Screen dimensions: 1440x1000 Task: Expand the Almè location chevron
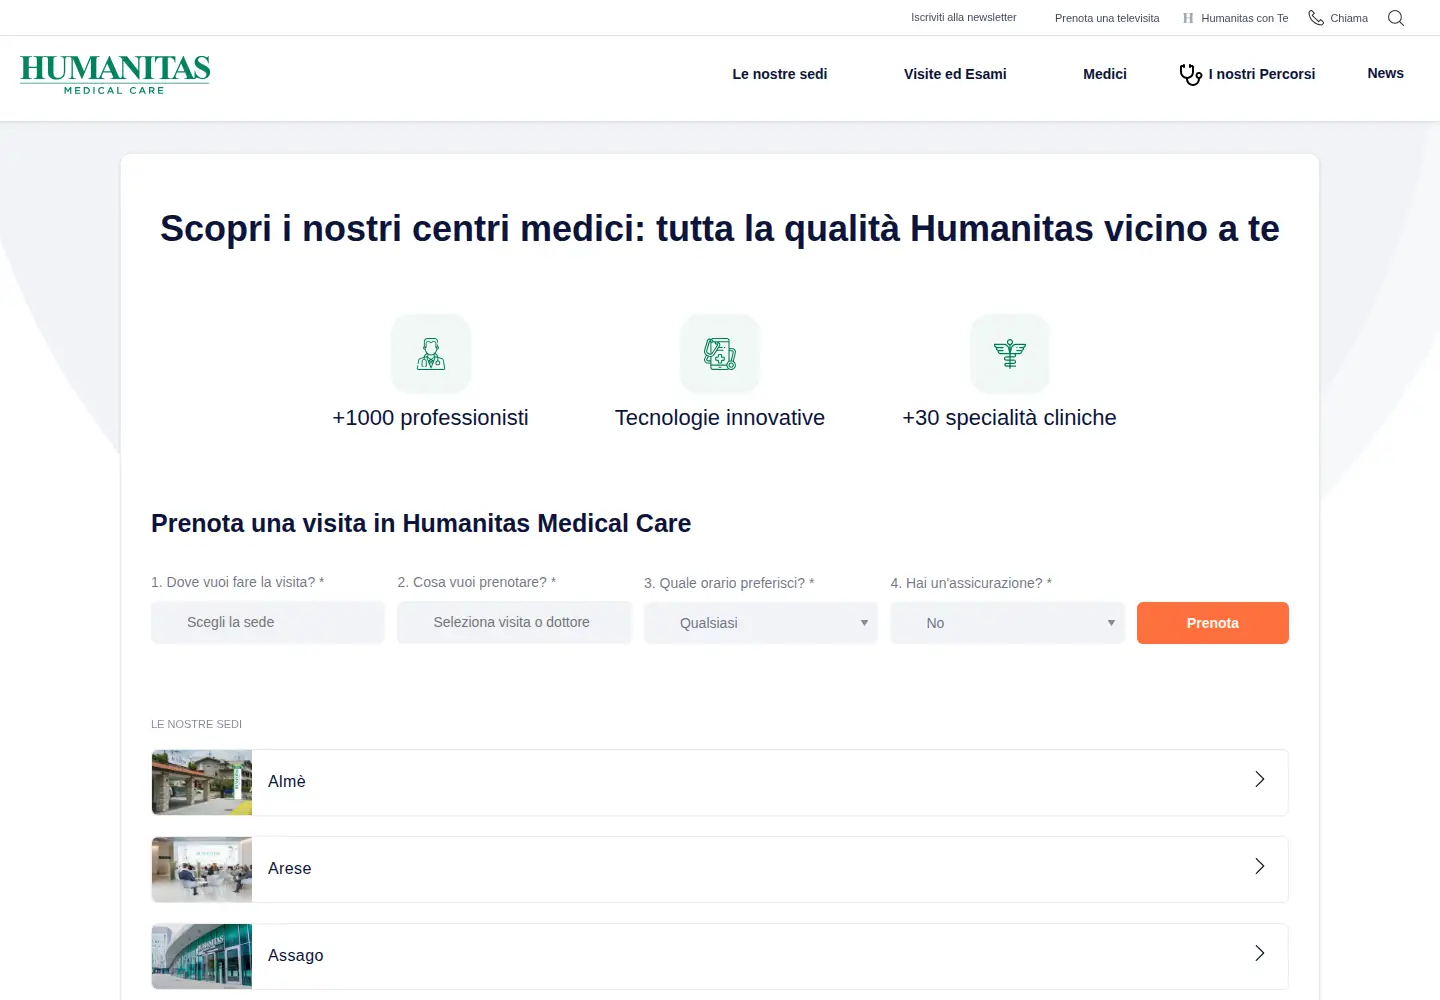pos(1260,779)
